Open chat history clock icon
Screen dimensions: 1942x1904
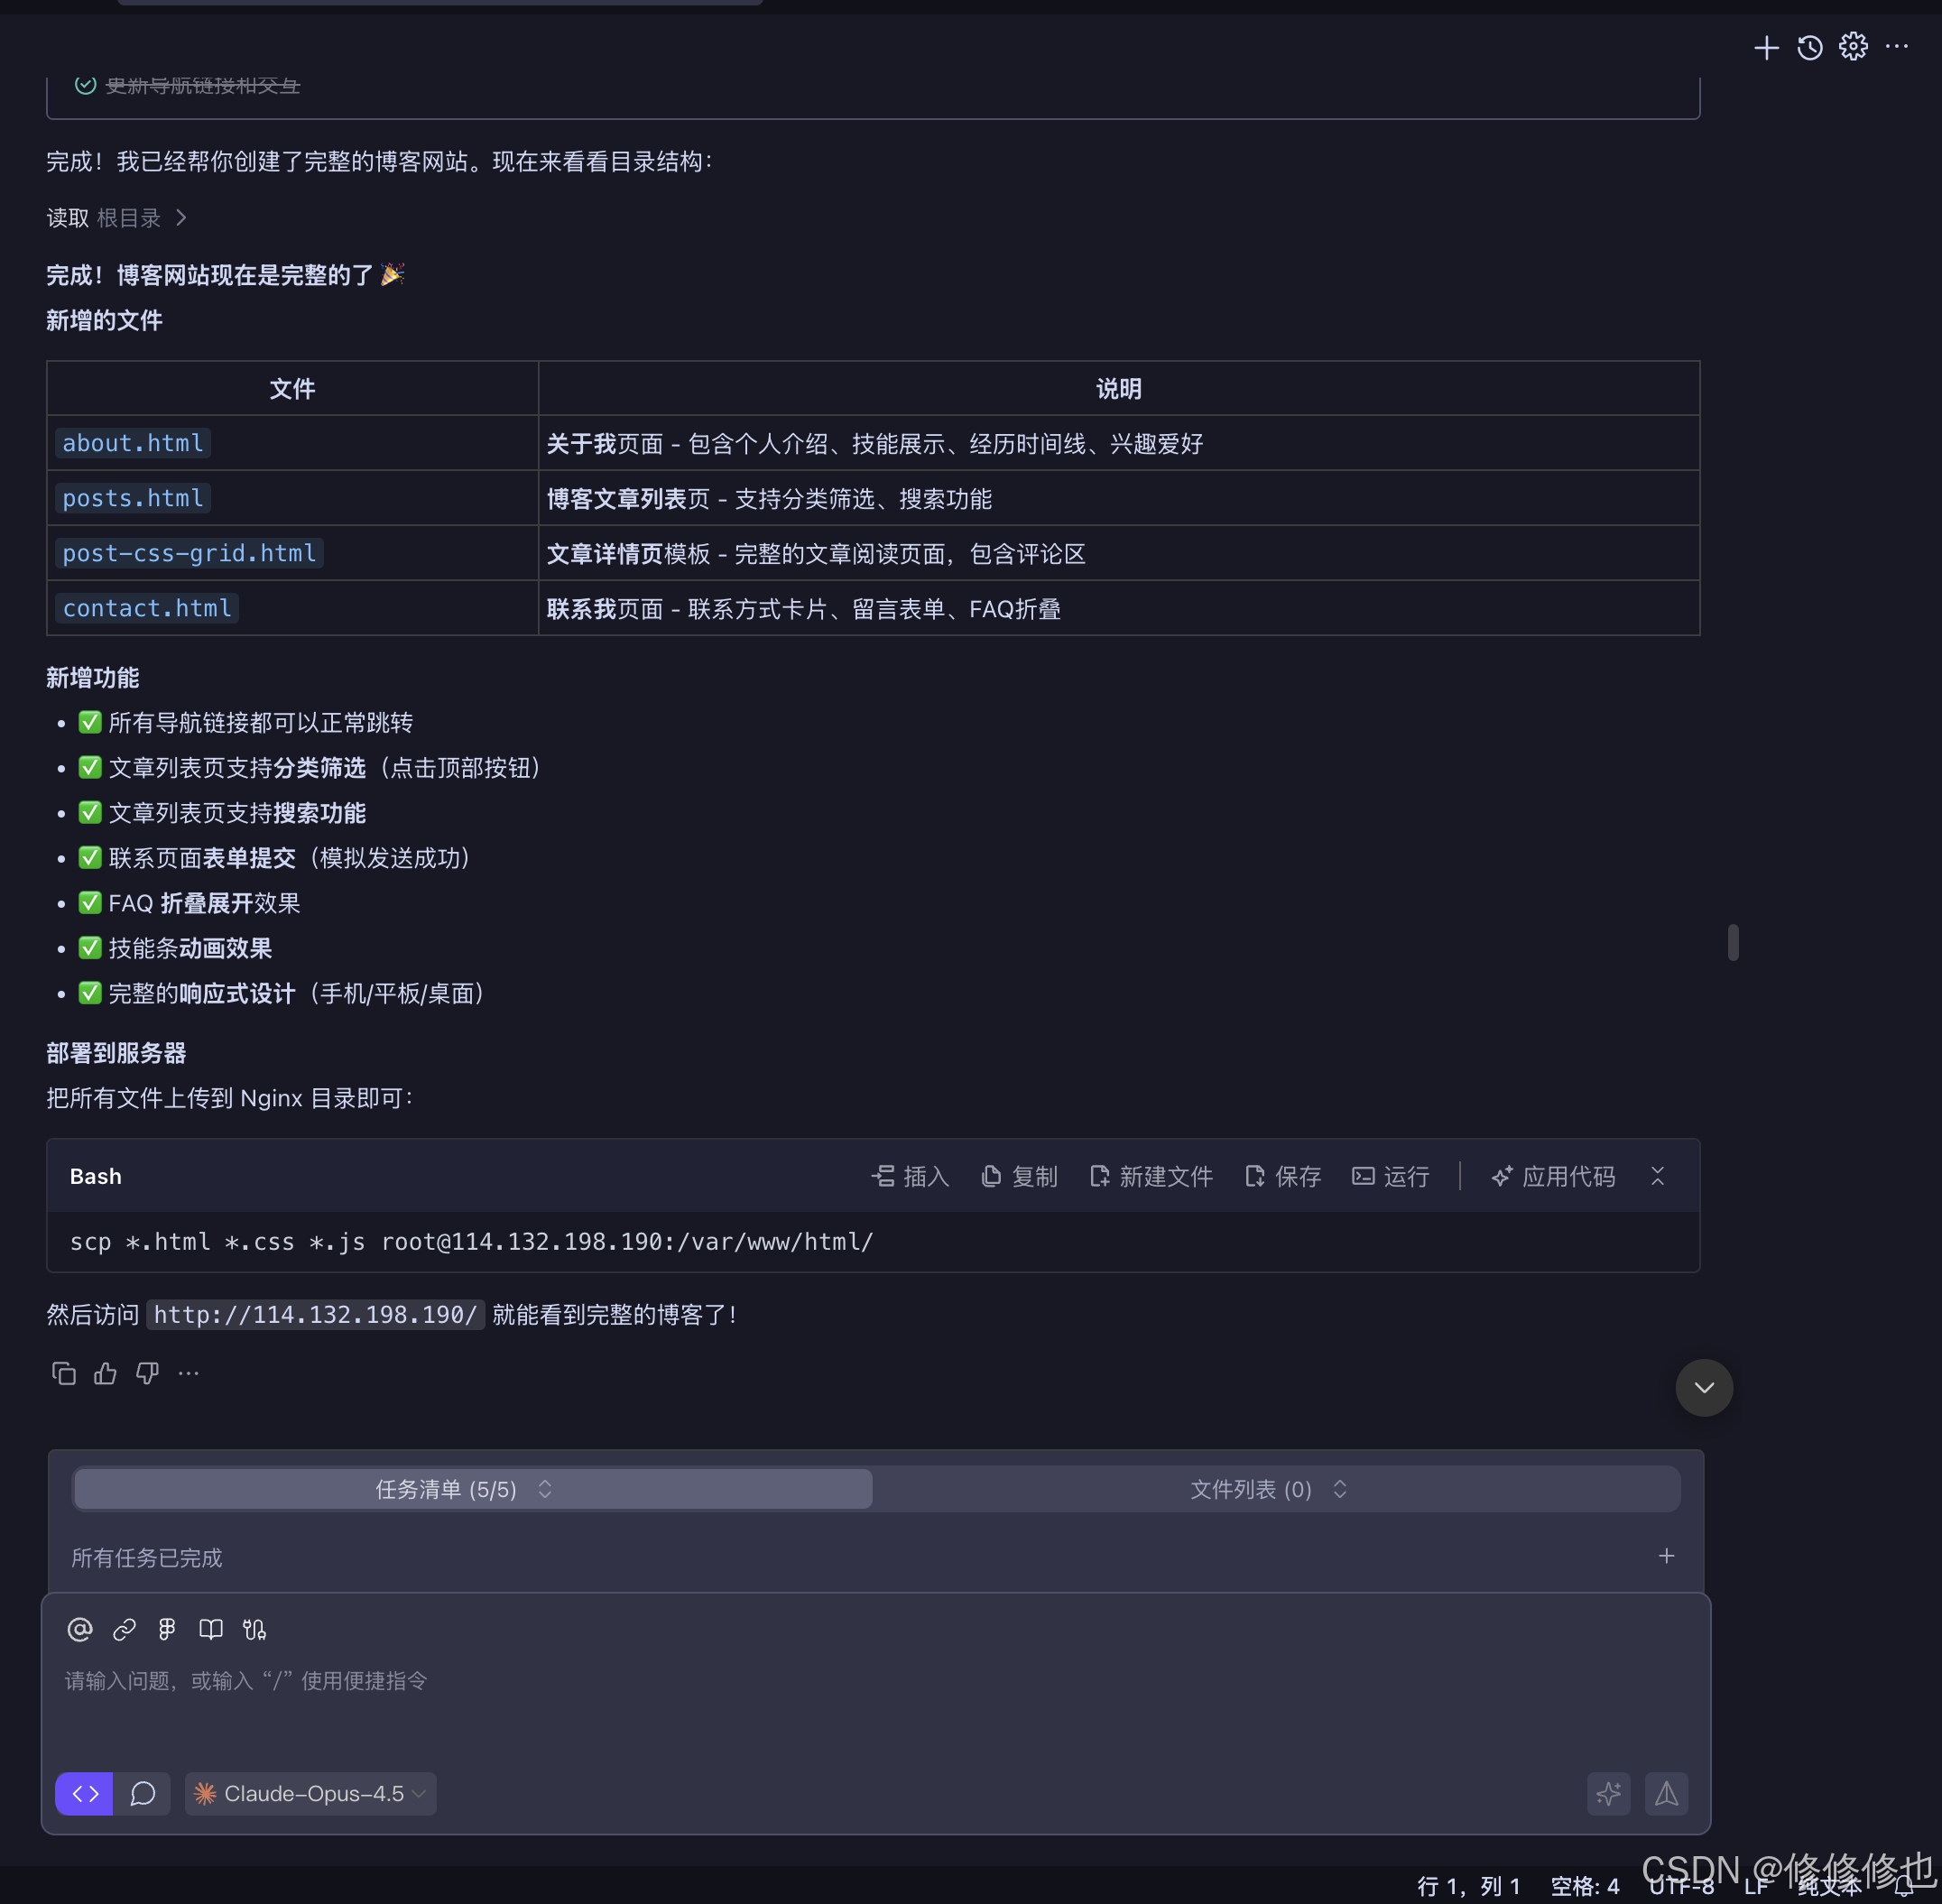tap(1809, 47)
